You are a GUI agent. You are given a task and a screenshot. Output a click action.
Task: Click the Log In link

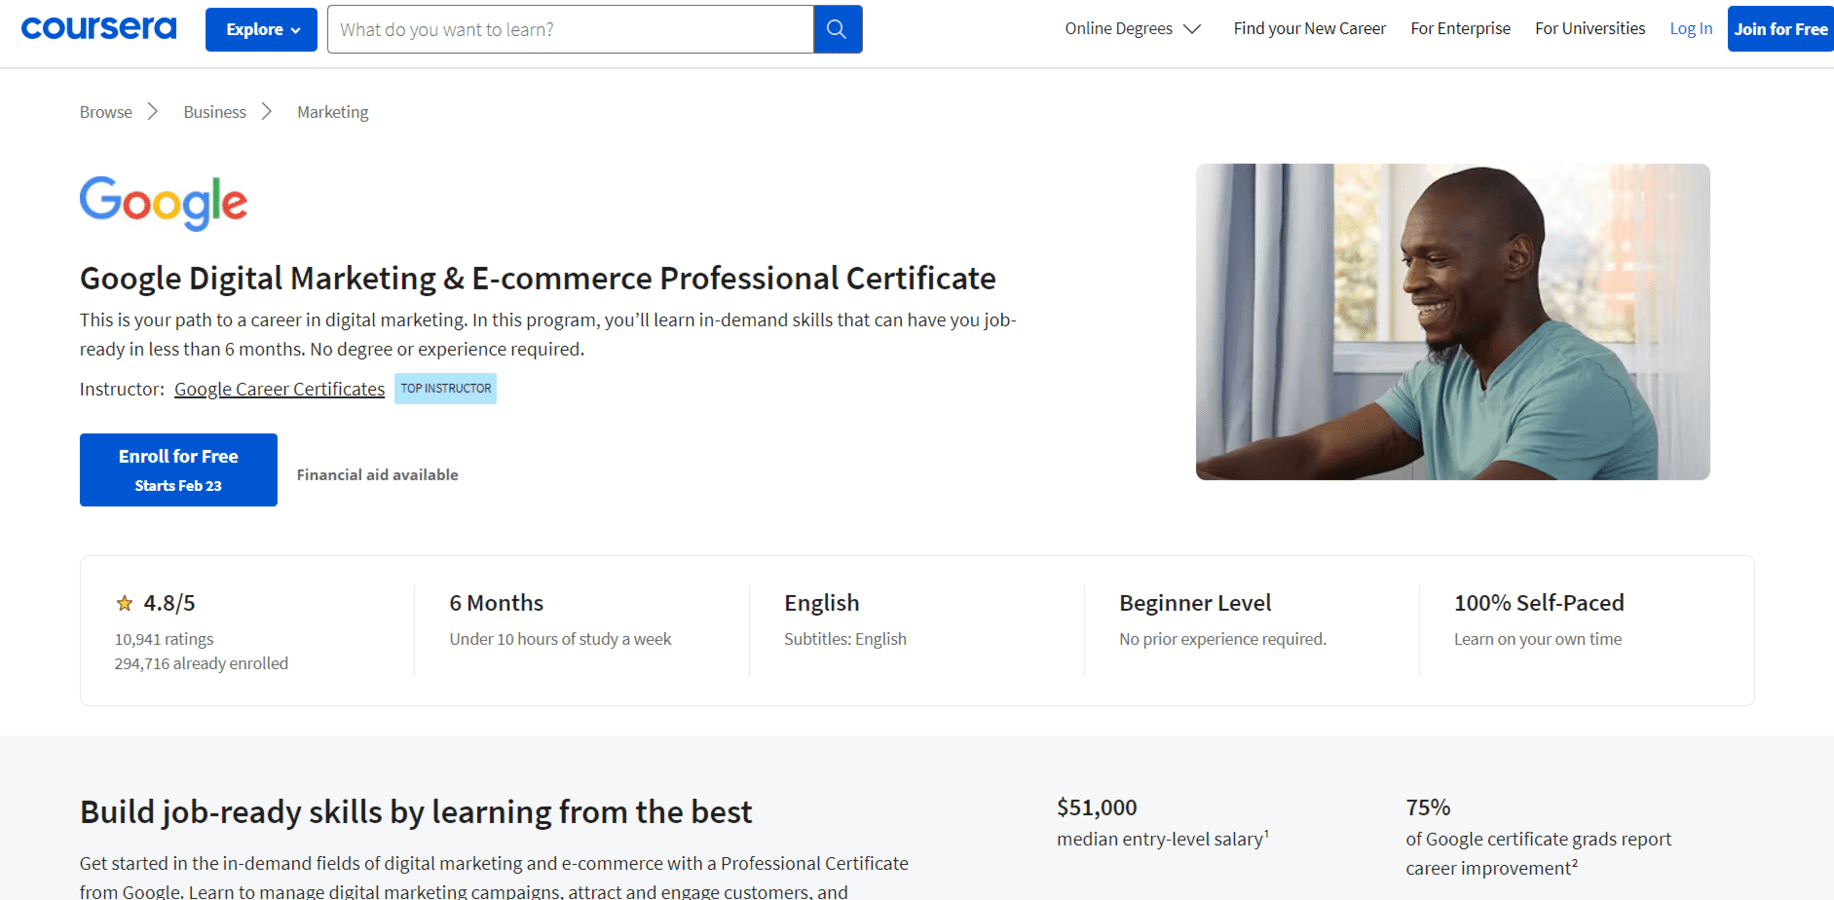coord(1691,28)
